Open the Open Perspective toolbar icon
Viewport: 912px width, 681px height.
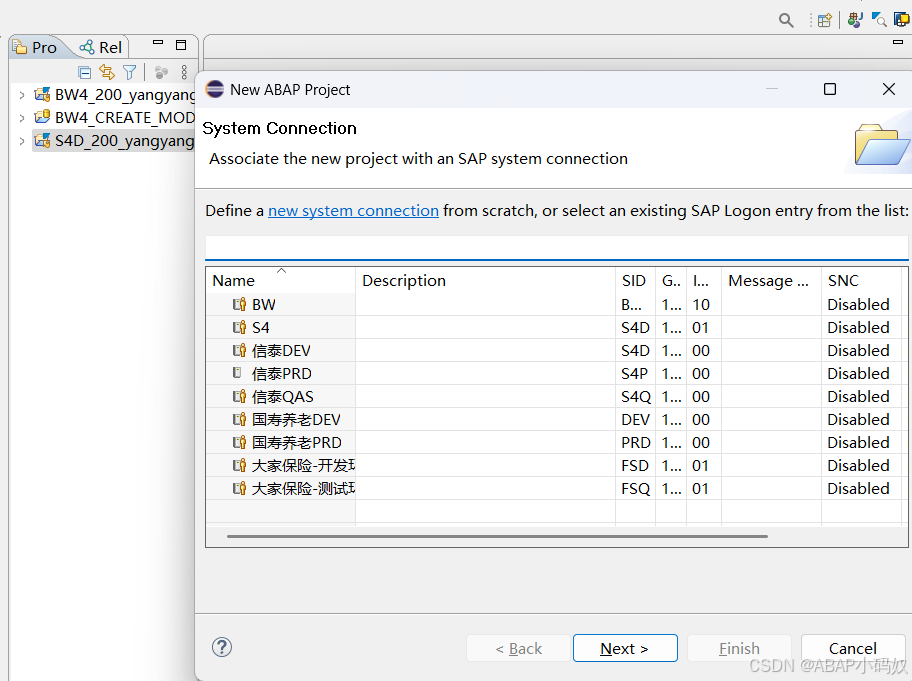tap(824, 20)
